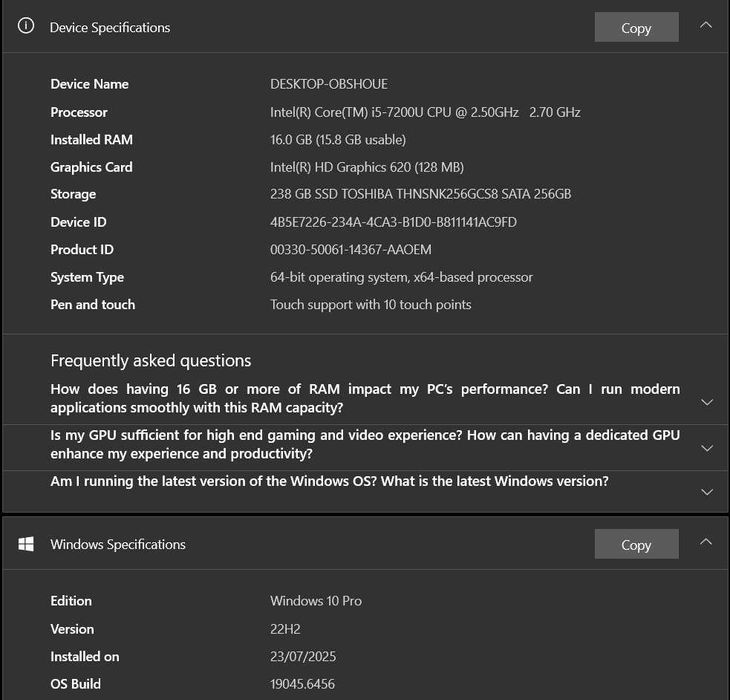Select the processor value i5-7200U
The height and width of the screenshot is (700, 730).
[425, 112]
